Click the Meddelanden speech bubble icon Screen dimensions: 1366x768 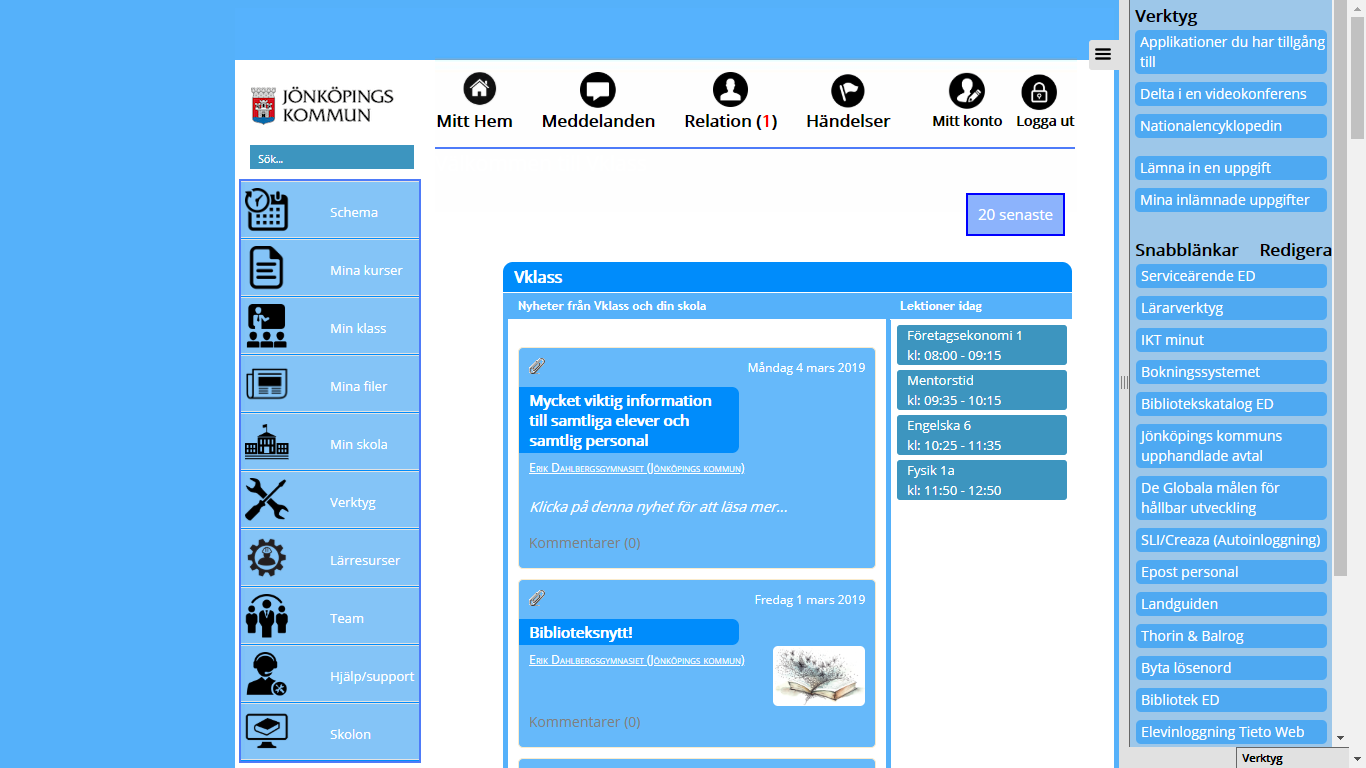pyautogui.click(x=598, y=90)
